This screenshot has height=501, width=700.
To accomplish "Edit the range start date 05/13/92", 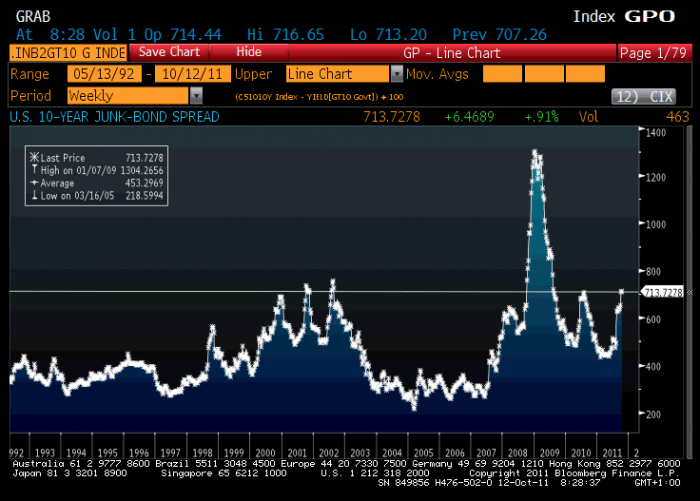I will (x=104, y=74).
